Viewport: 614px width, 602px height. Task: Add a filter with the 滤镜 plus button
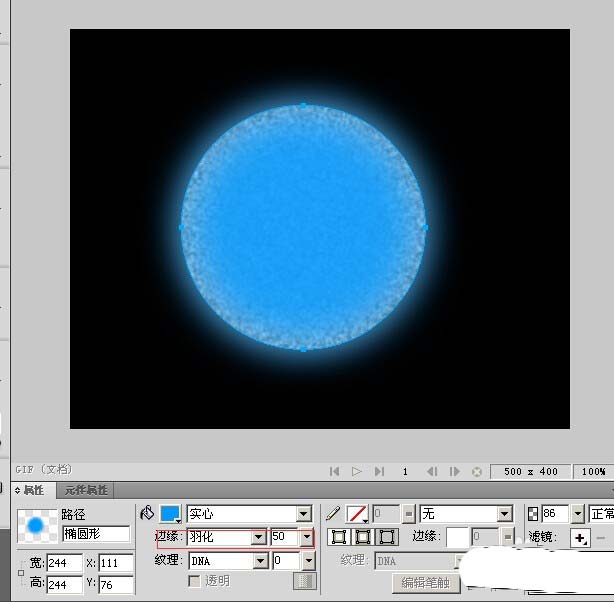coord(580,538)
